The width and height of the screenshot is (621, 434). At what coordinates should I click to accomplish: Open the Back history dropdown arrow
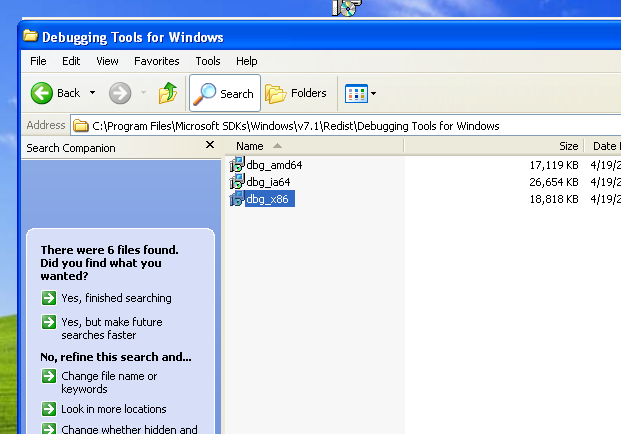coord(92,93)
